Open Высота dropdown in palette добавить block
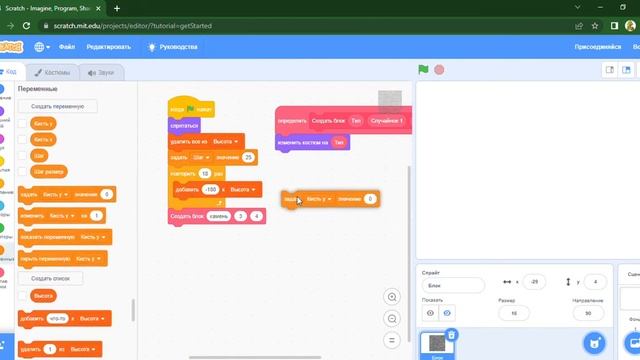640x360 pixels. (x=92, y=318)
